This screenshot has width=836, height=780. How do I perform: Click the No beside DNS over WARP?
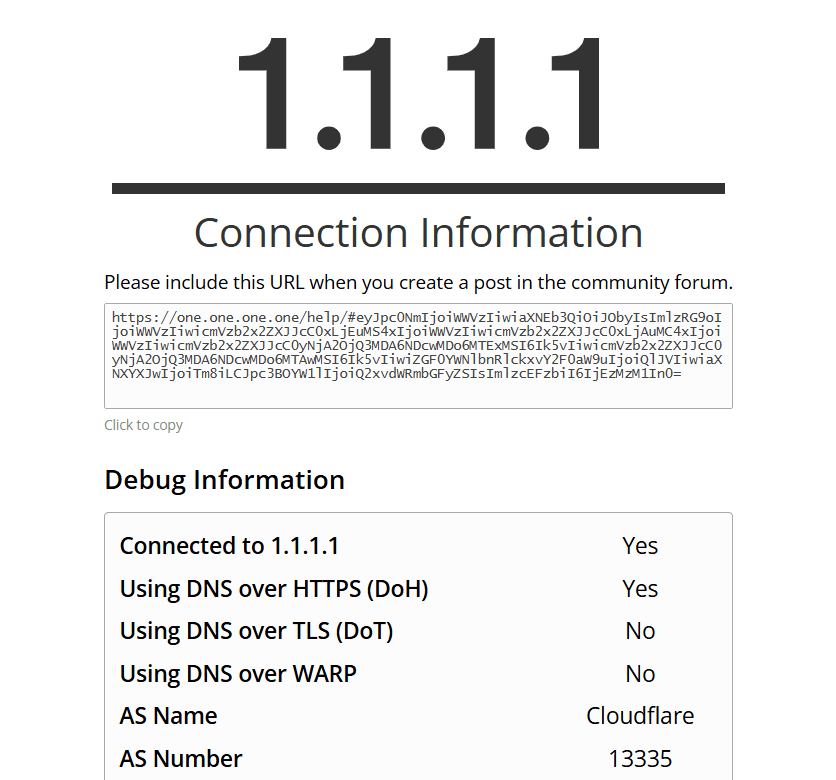click(x=640, y=673)
